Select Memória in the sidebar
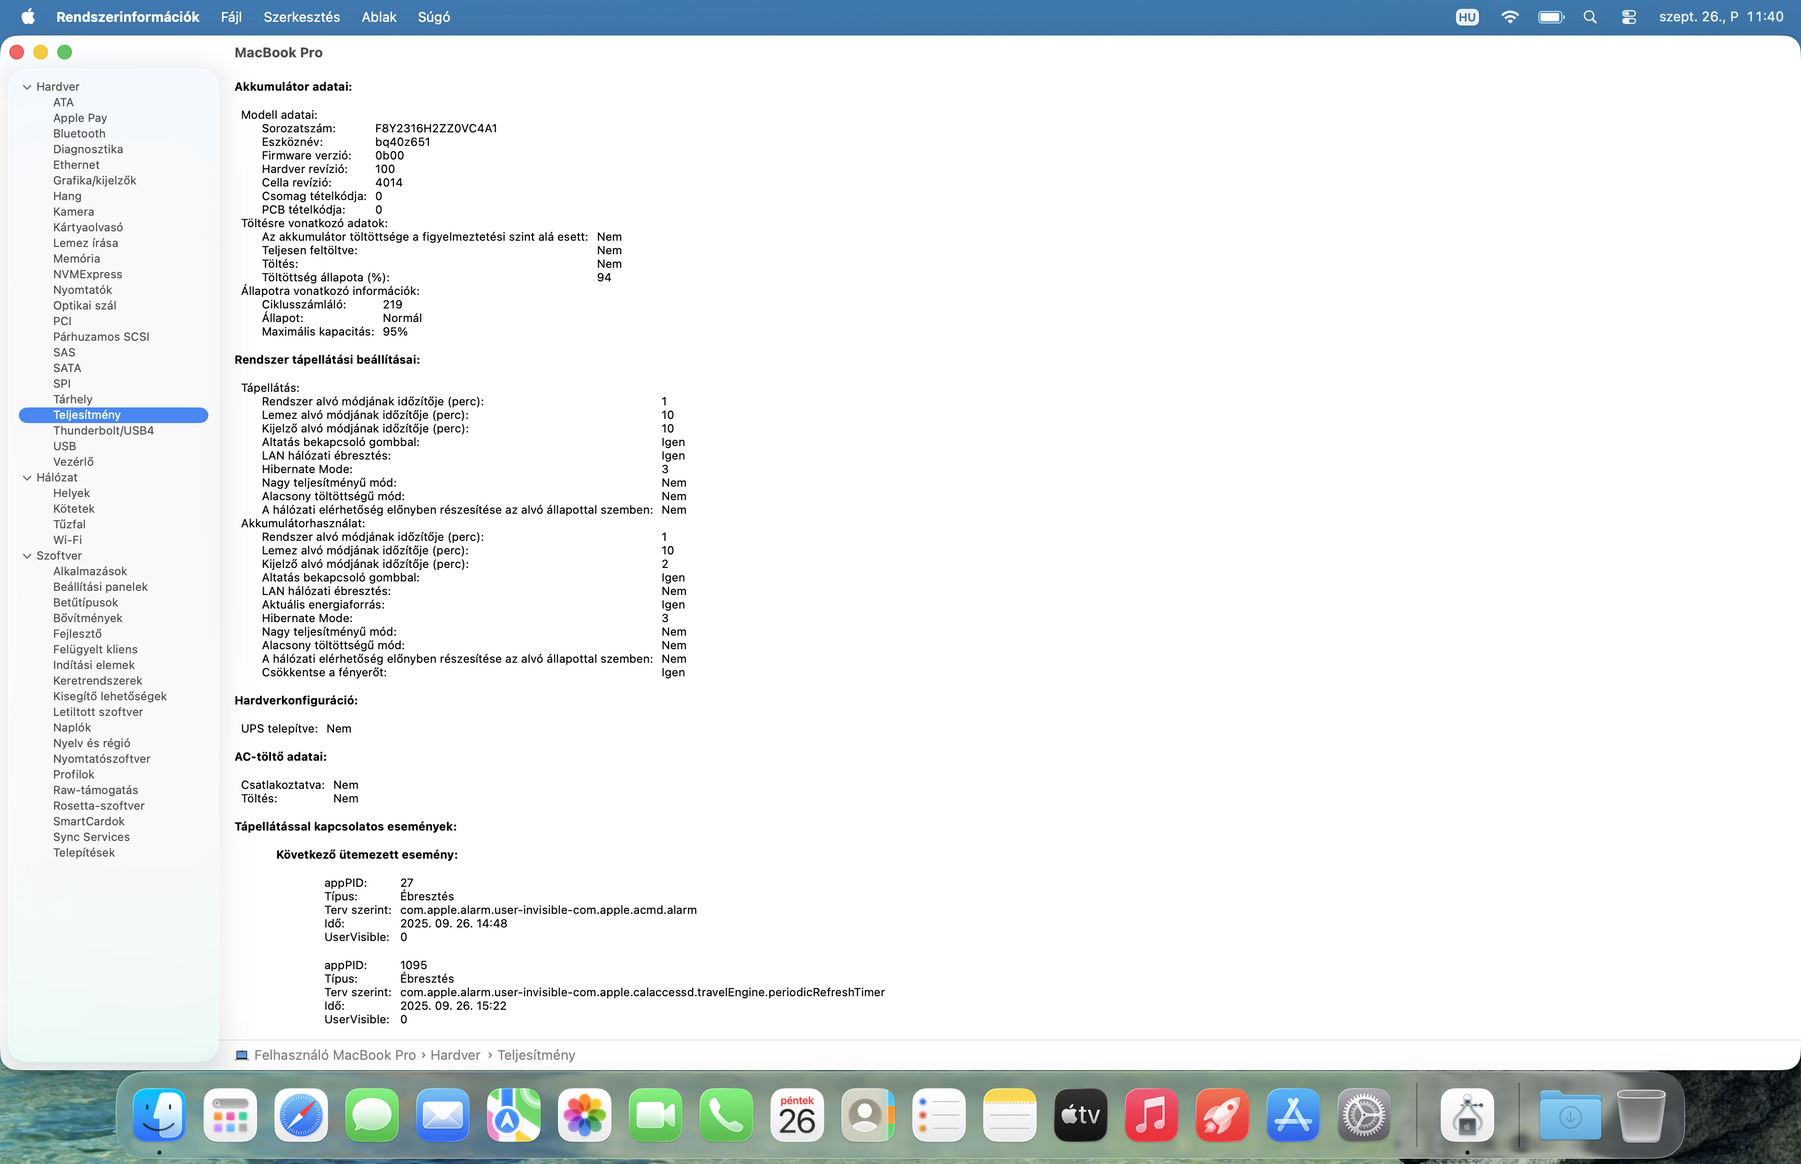Viewport: 1801px width, 1164px height. click(76, 259)
